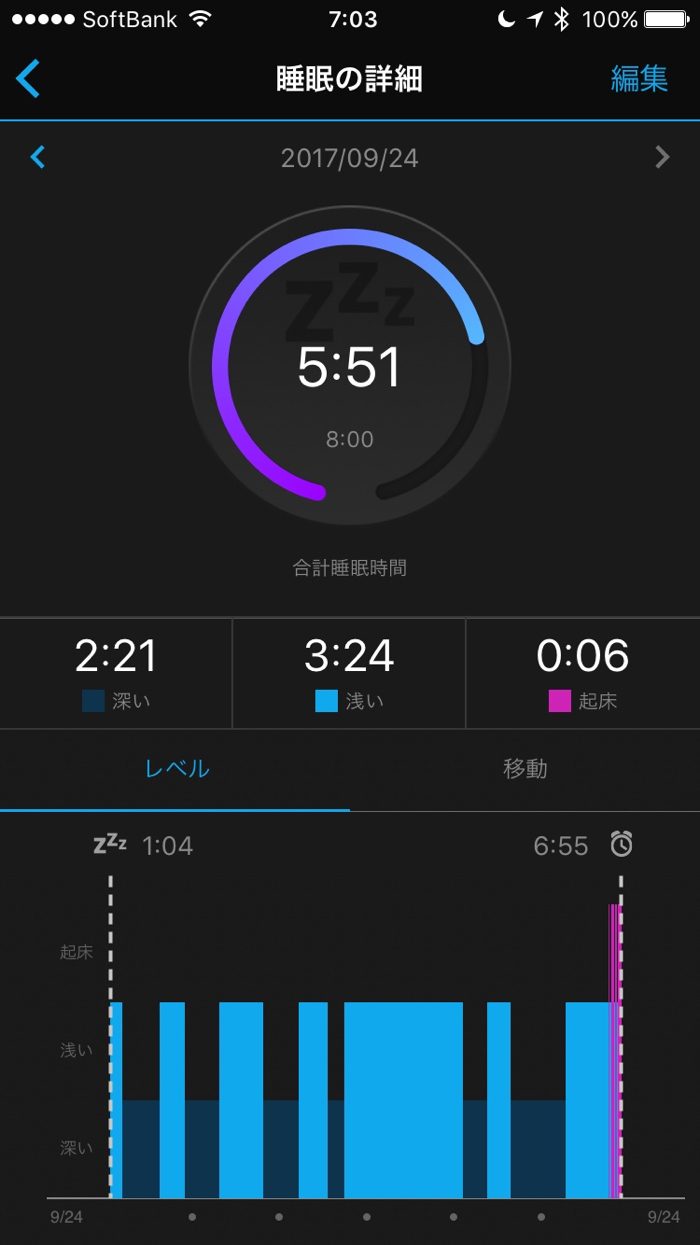Tap the 5:51 total sleep time
Viewport: 700px width, 1245px height.
point(349,367)
